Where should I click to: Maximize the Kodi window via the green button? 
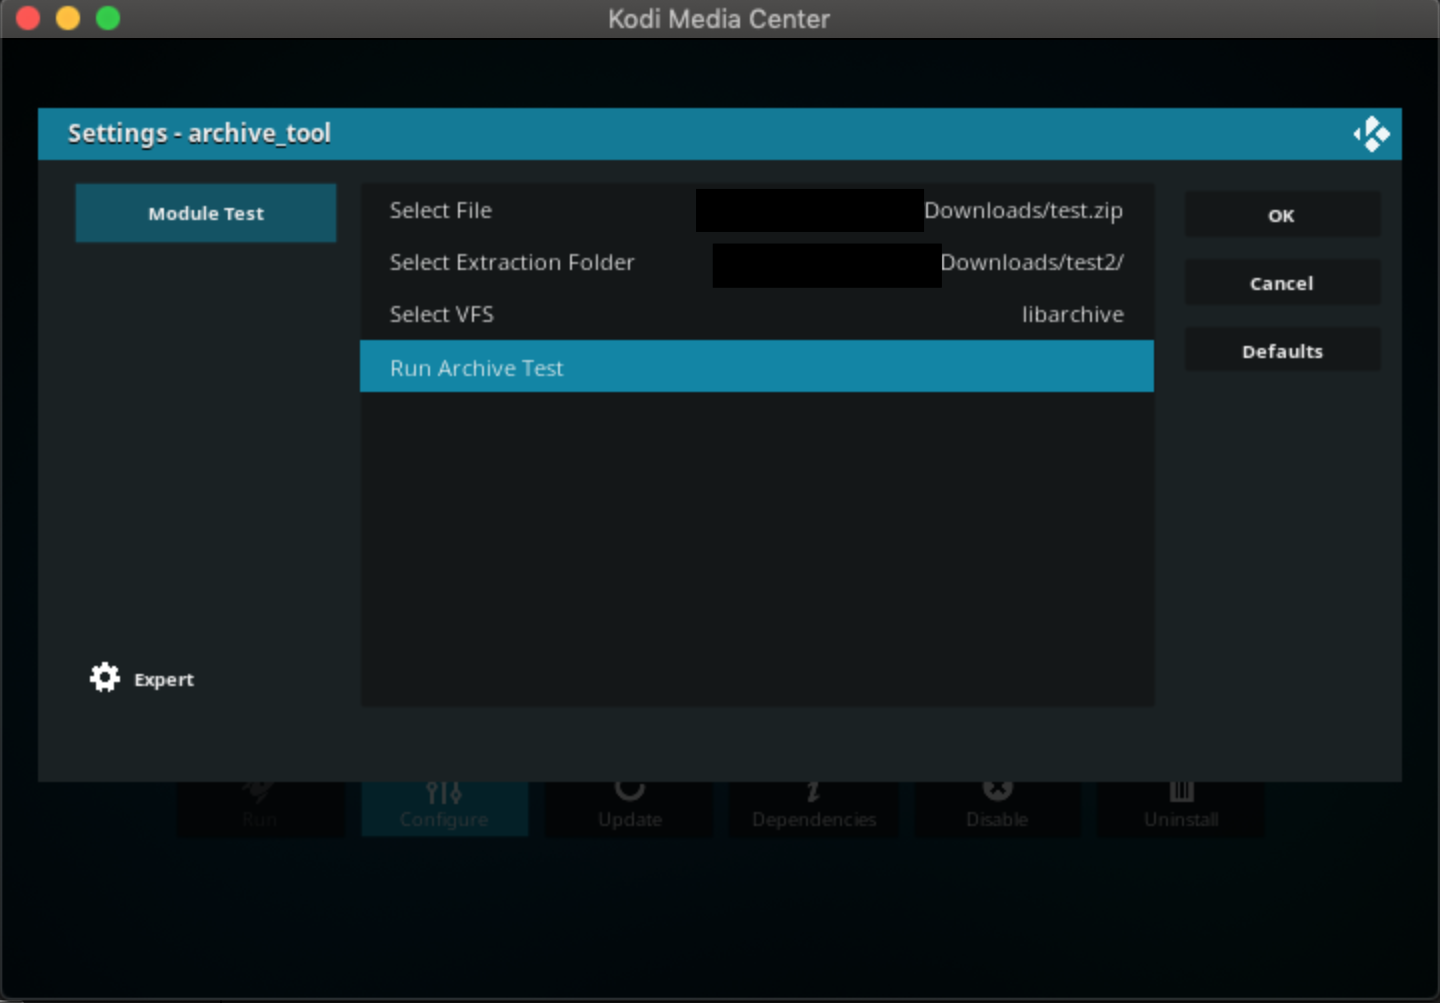coord(108,18)
